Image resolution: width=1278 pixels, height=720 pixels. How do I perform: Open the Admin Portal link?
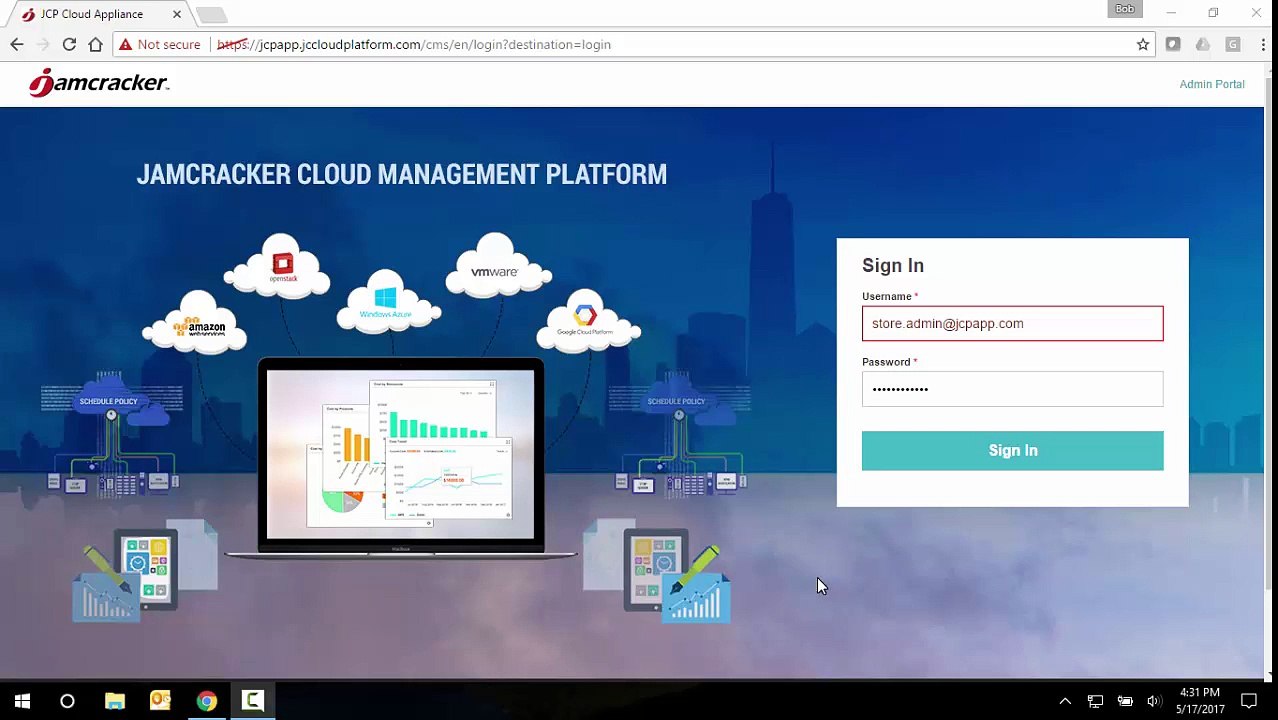click(1211, 84)
